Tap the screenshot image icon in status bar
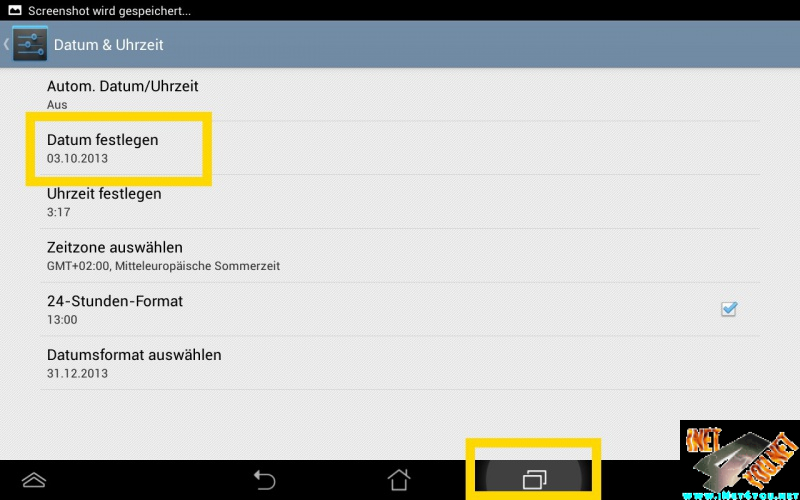The image size is (800, 500). (15, 10)
